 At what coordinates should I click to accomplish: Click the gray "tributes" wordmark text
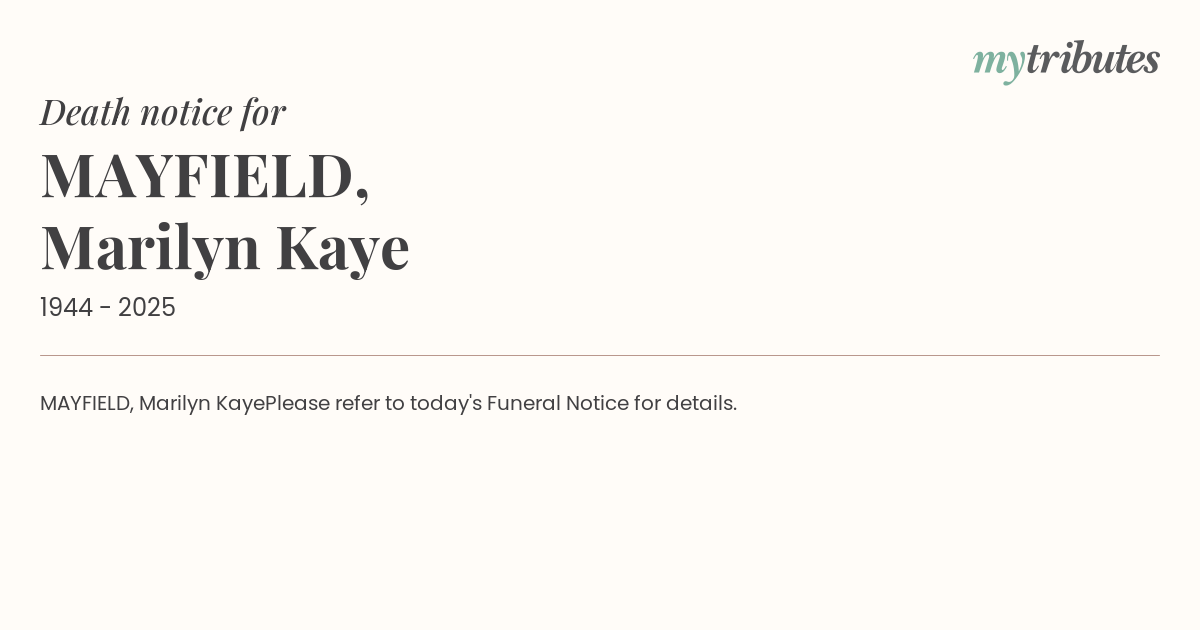click(1093, 58)
